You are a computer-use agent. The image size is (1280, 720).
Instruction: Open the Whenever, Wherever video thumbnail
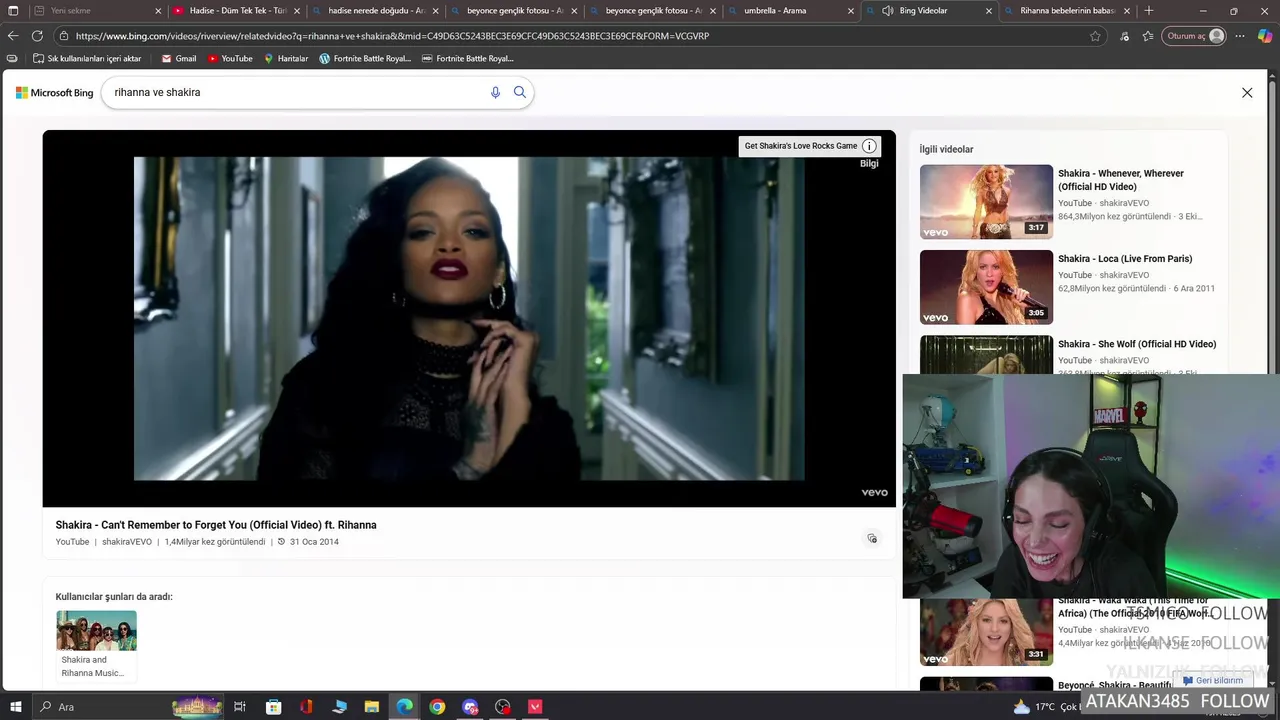click(986, 202)
